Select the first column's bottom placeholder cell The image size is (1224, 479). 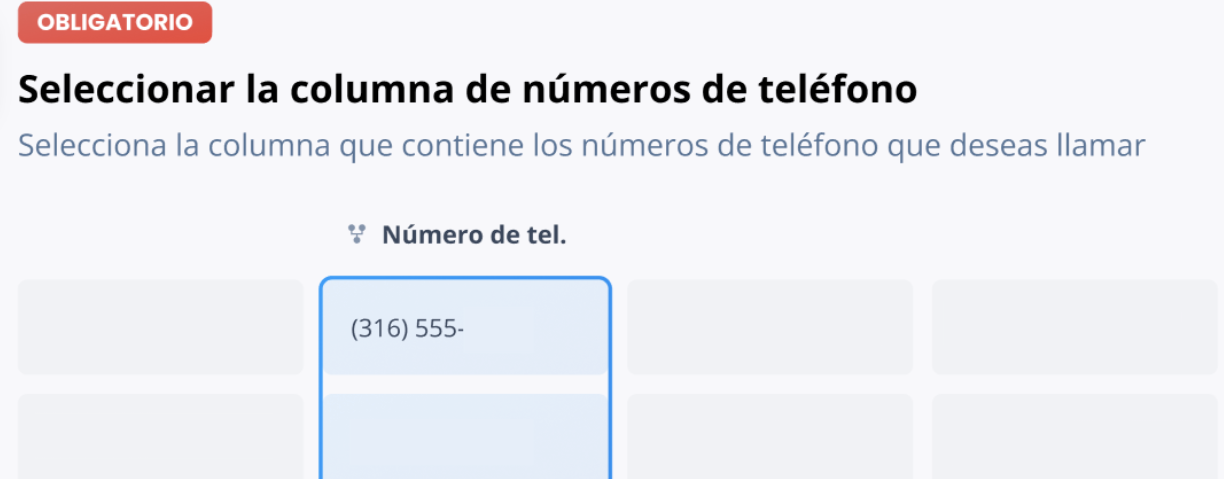point(160,436)
